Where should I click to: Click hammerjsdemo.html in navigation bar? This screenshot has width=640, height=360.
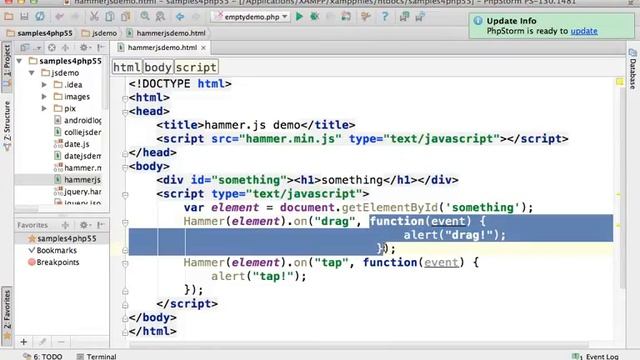(x=166, y=33)
